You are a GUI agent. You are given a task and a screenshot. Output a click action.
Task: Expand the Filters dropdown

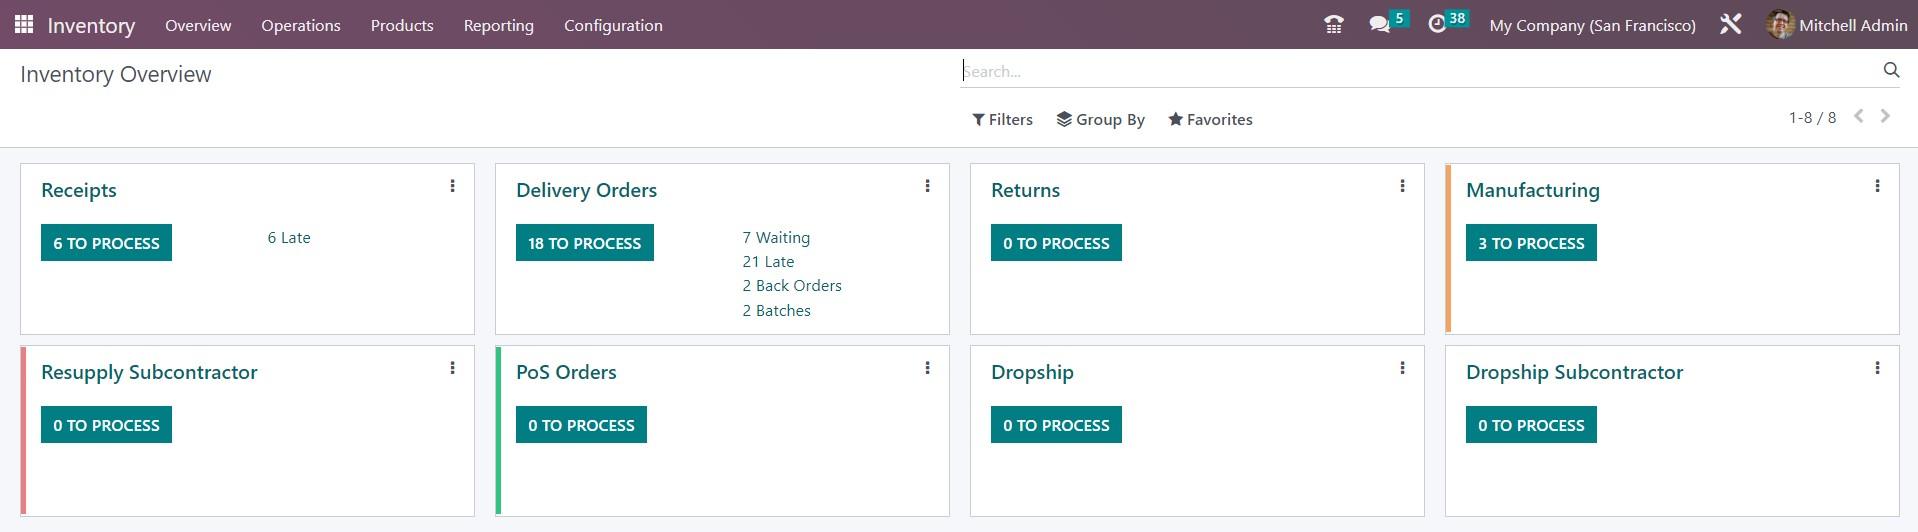1002,119
